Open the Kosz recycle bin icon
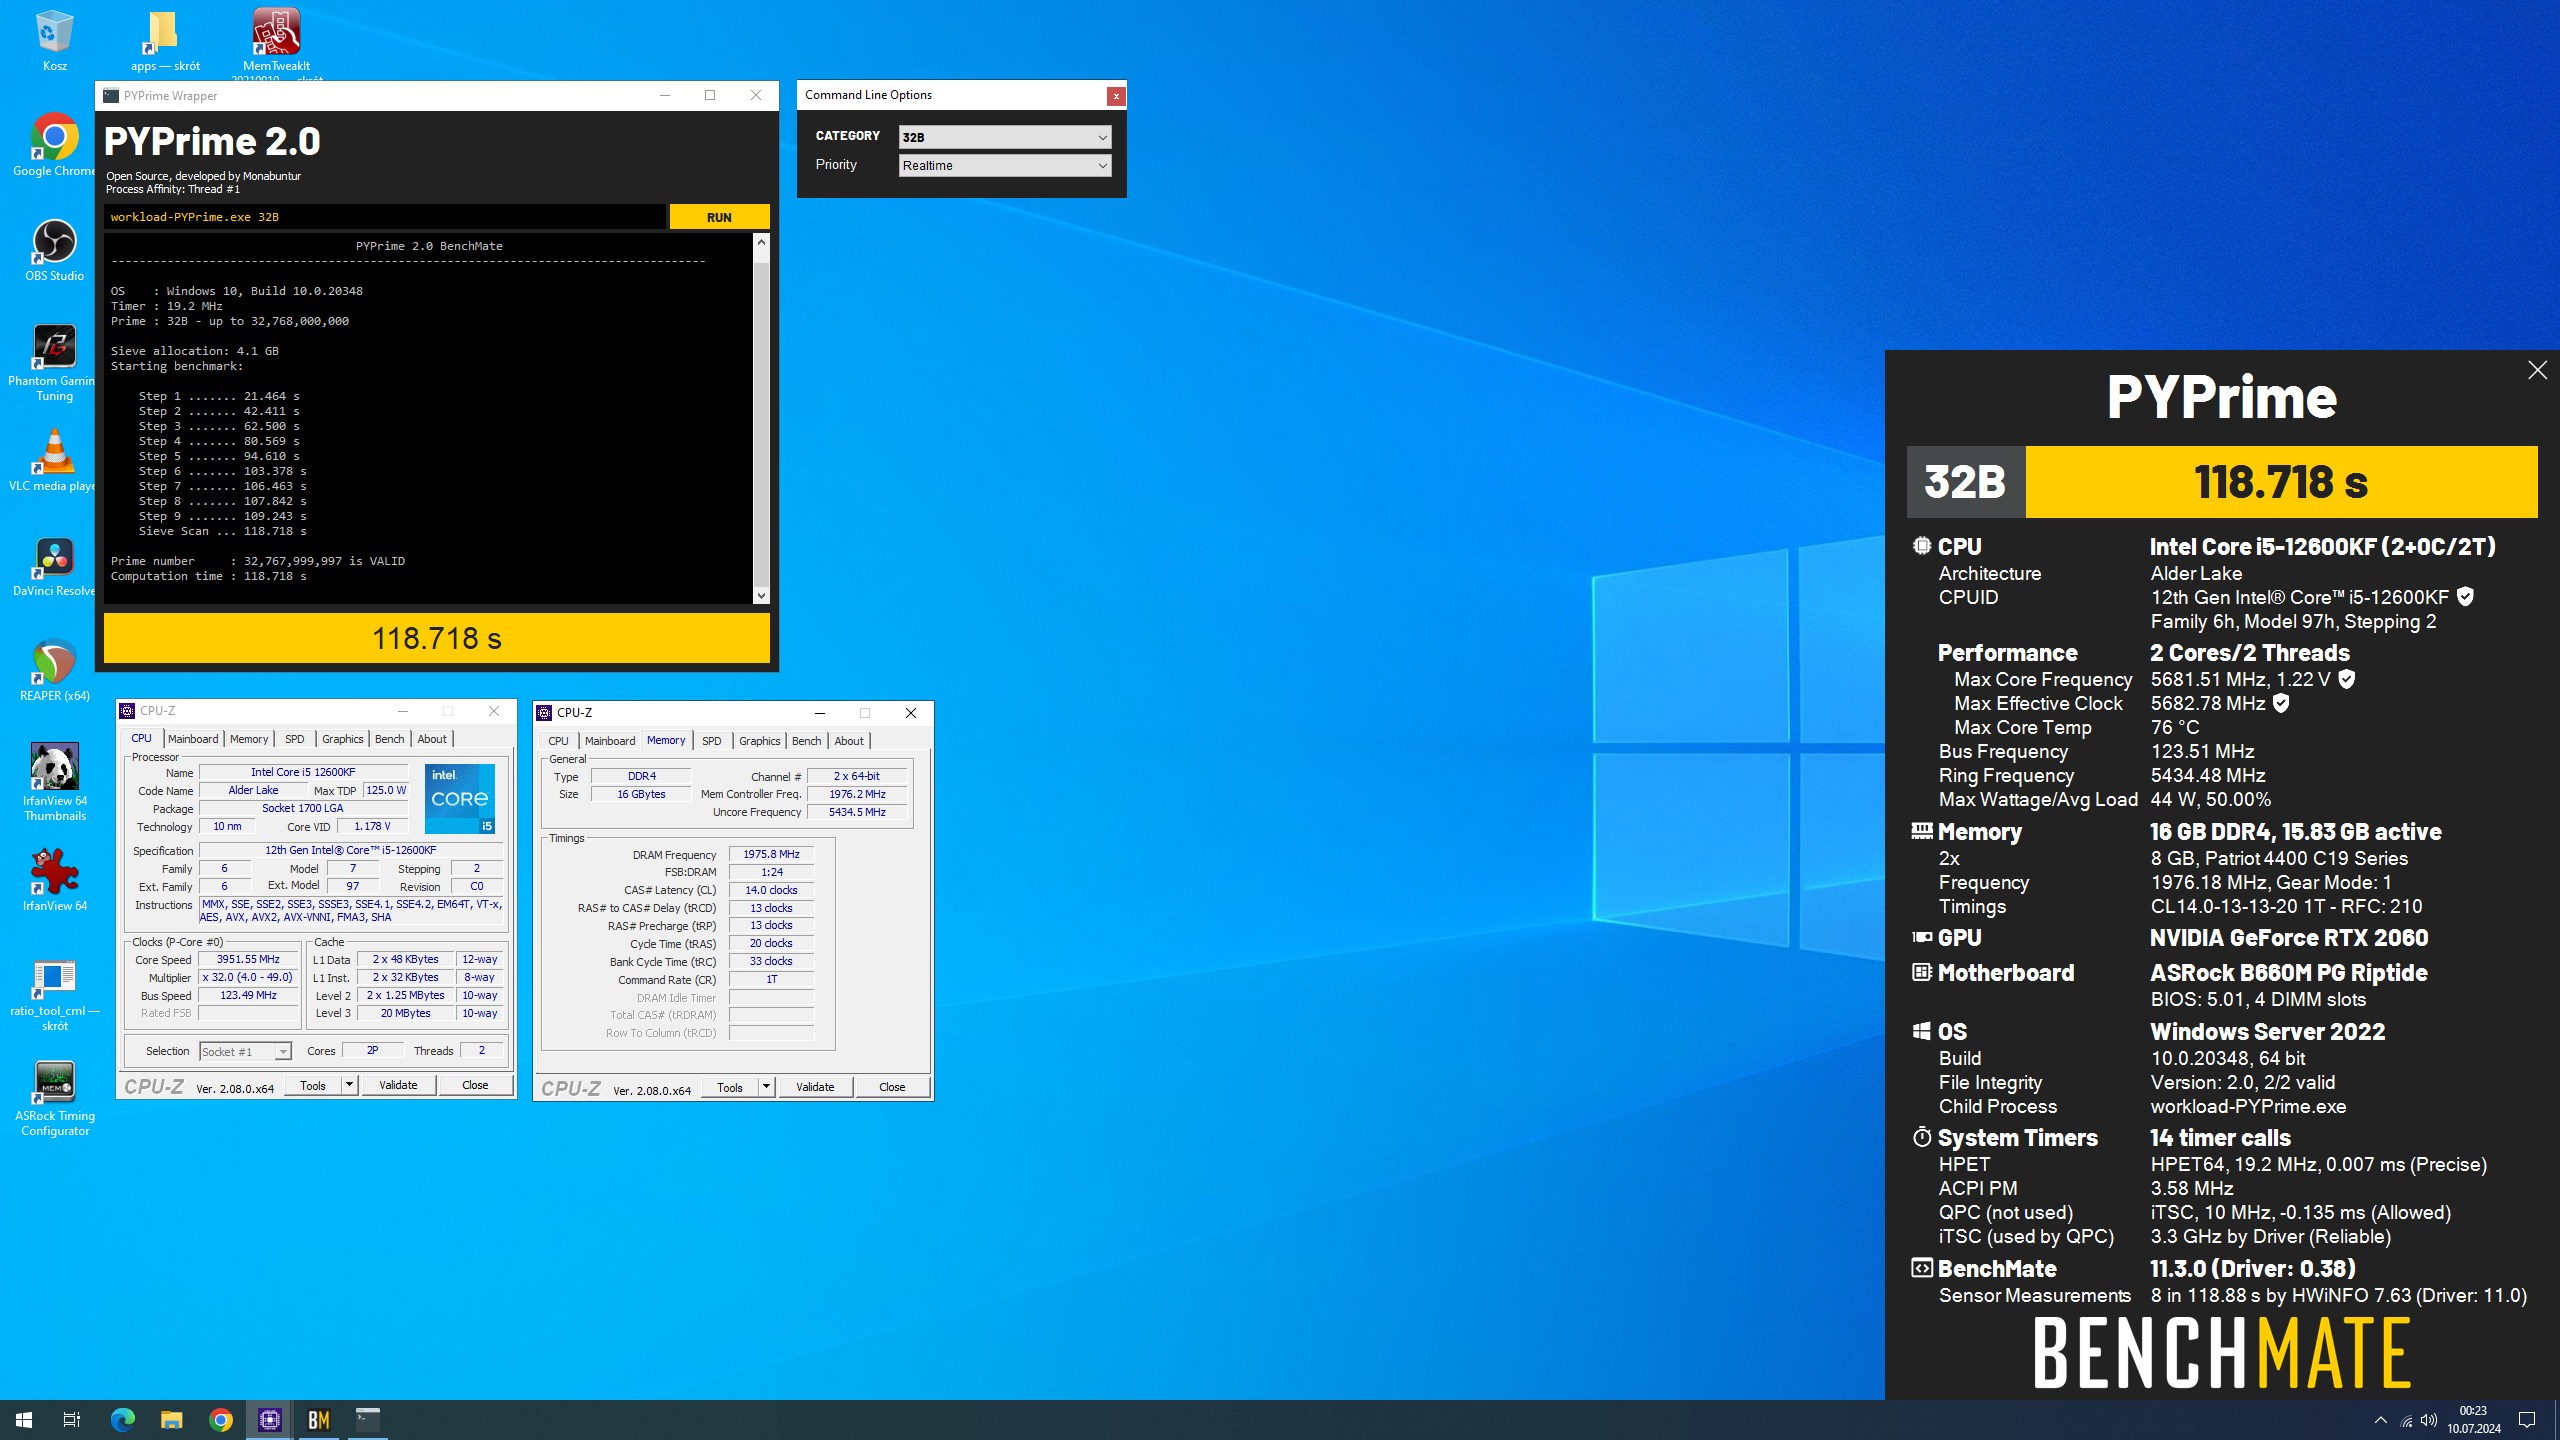 pos(54,40)
